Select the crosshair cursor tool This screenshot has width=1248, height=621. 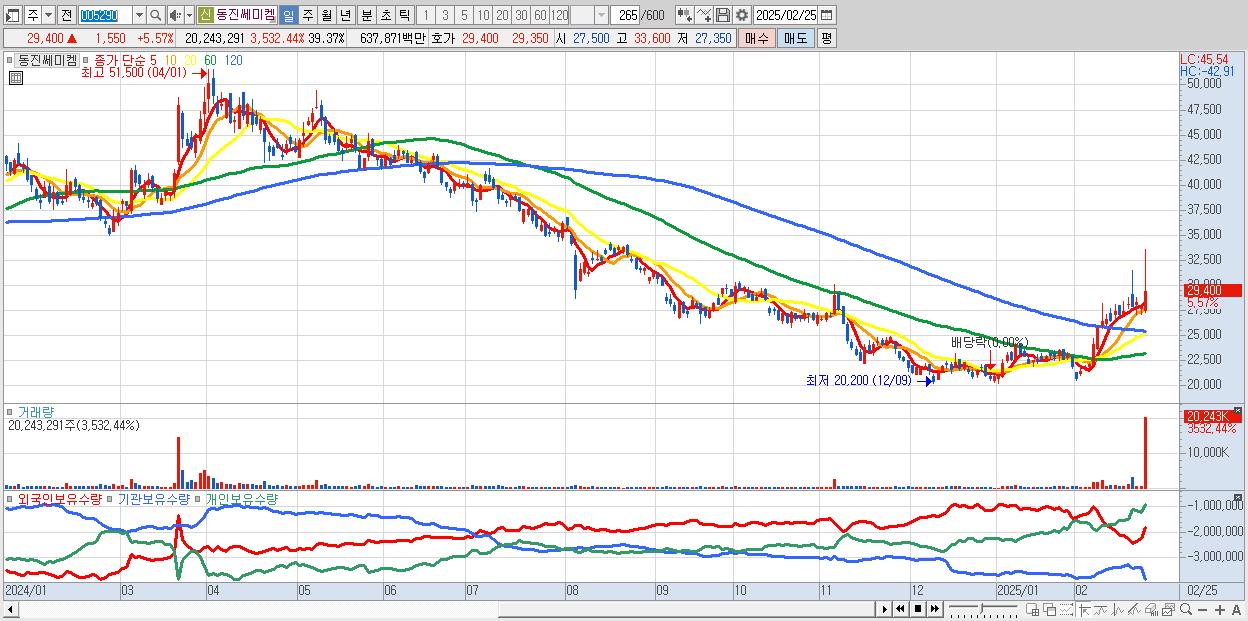point(1084,609)
